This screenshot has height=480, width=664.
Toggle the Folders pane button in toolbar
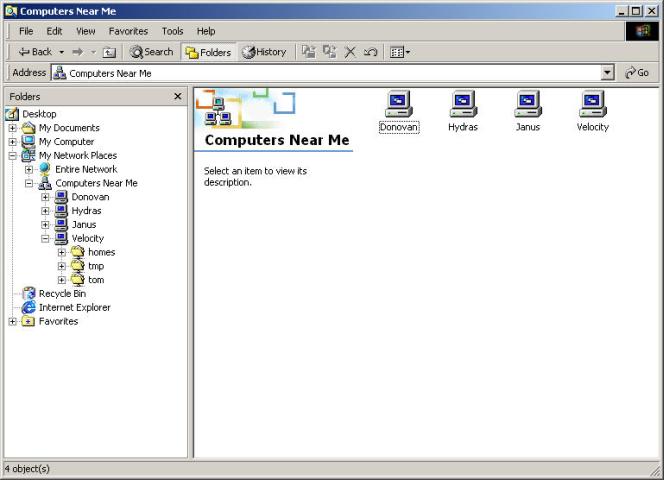coord(207,52)
